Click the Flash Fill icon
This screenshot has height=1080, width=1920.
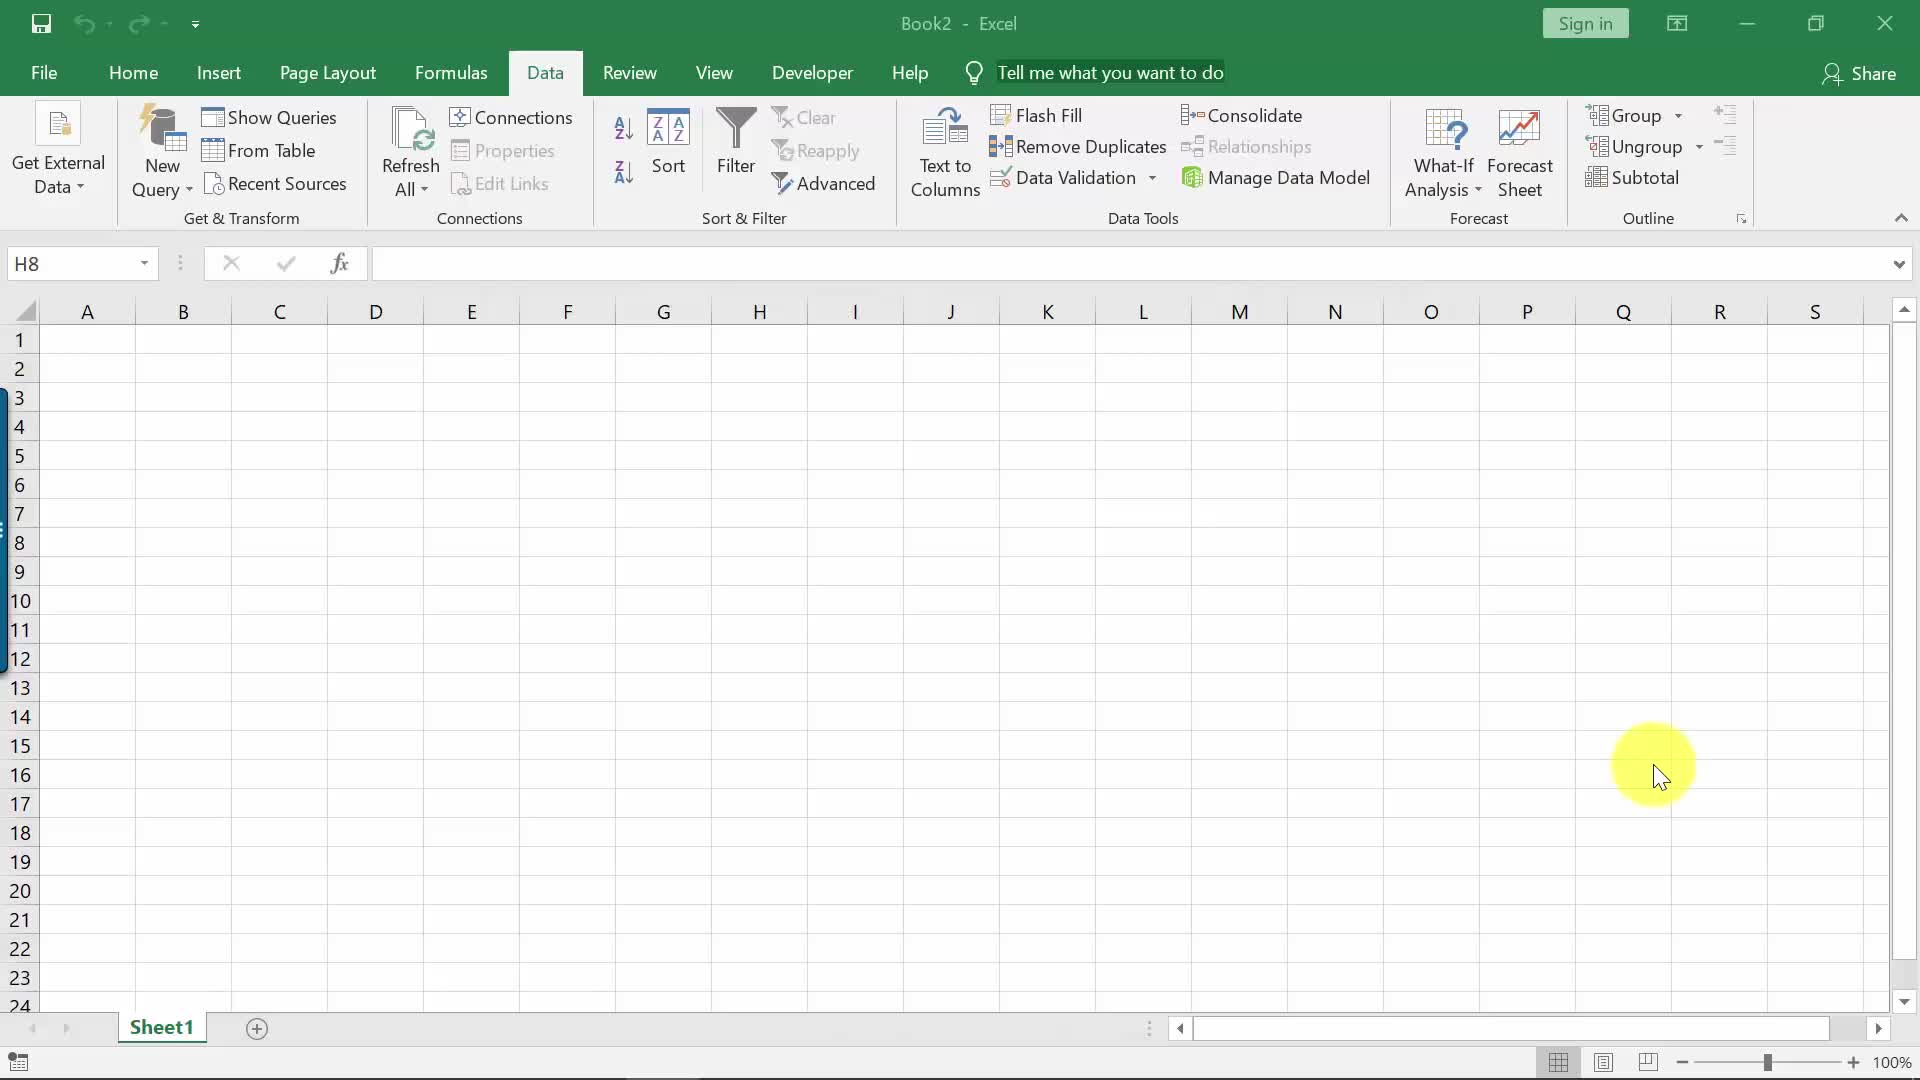(x=1001, y=116)
